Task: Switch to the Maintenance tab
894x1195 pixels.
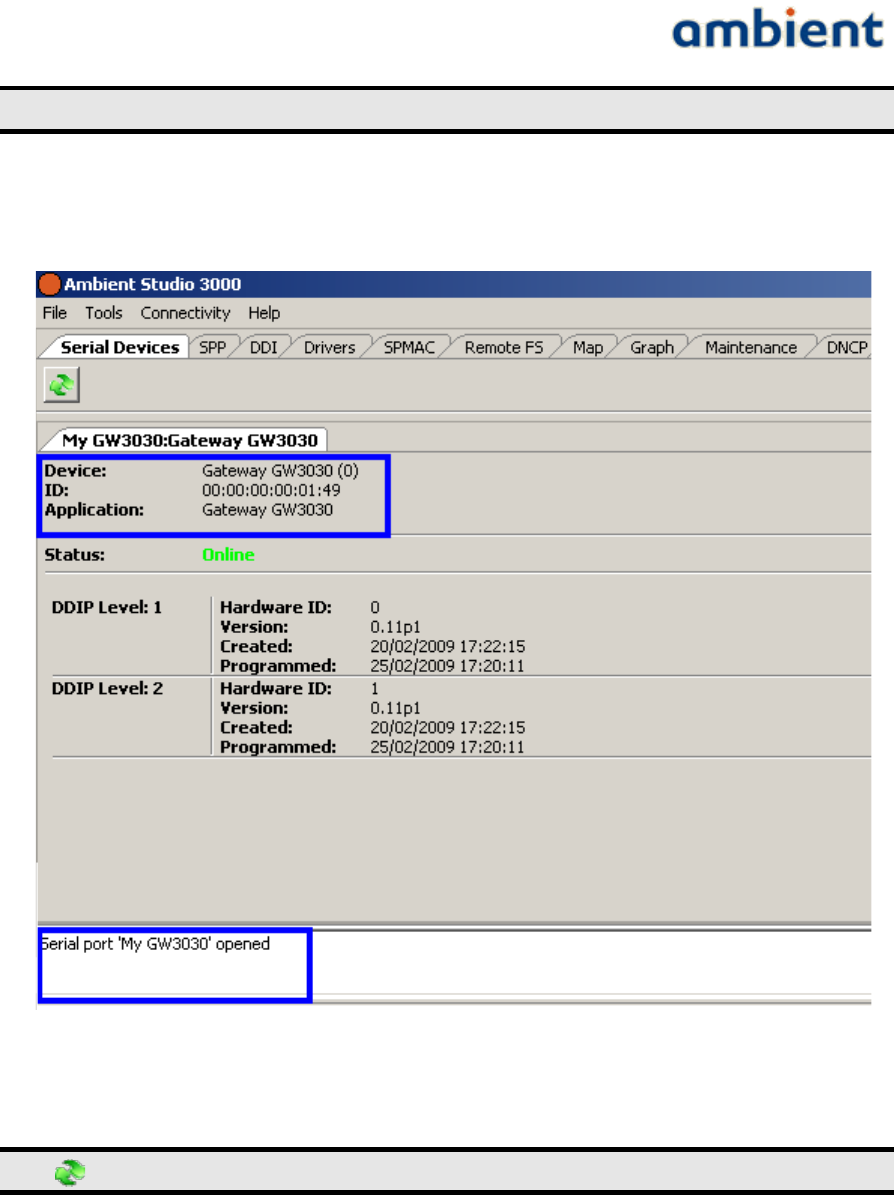Action: click(751, 348)
